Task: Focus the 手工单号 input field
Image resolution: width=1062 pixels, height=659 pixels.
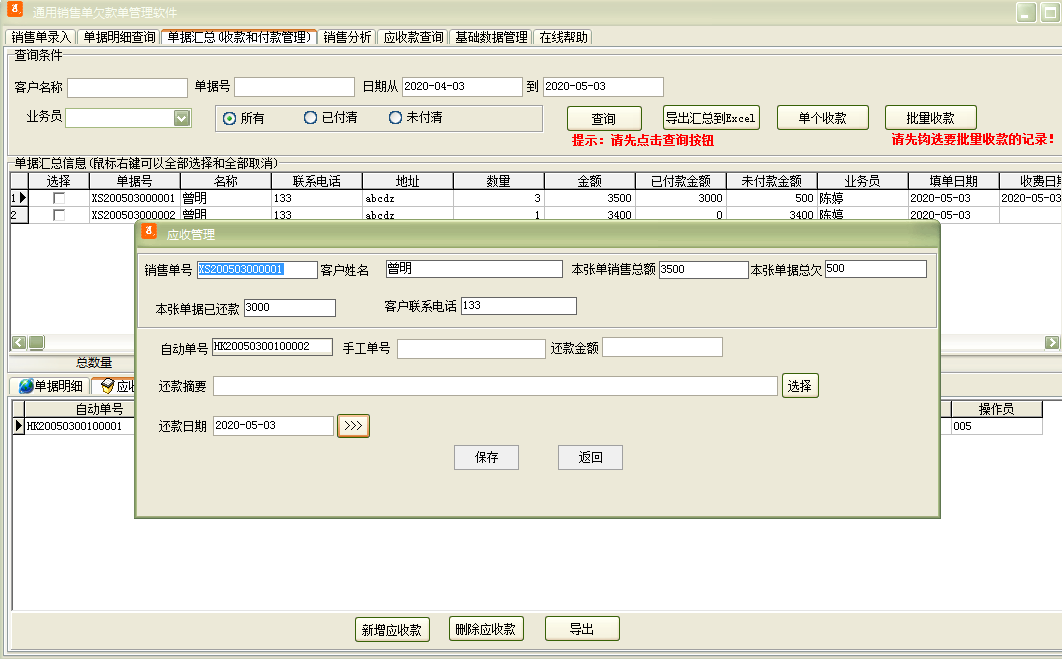Action: click(471, 349)
